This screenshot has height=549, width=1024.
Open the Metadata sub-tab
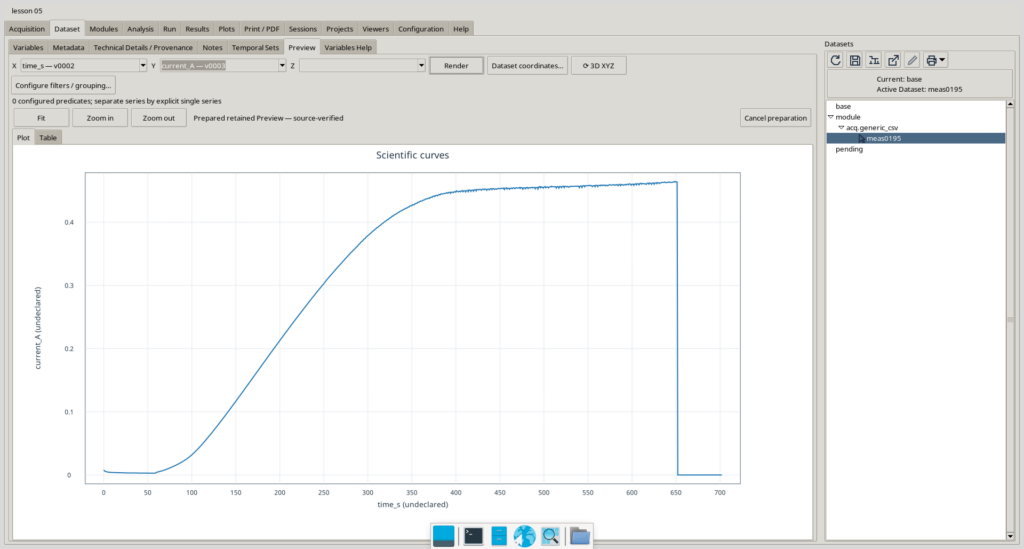pos(69,48)
